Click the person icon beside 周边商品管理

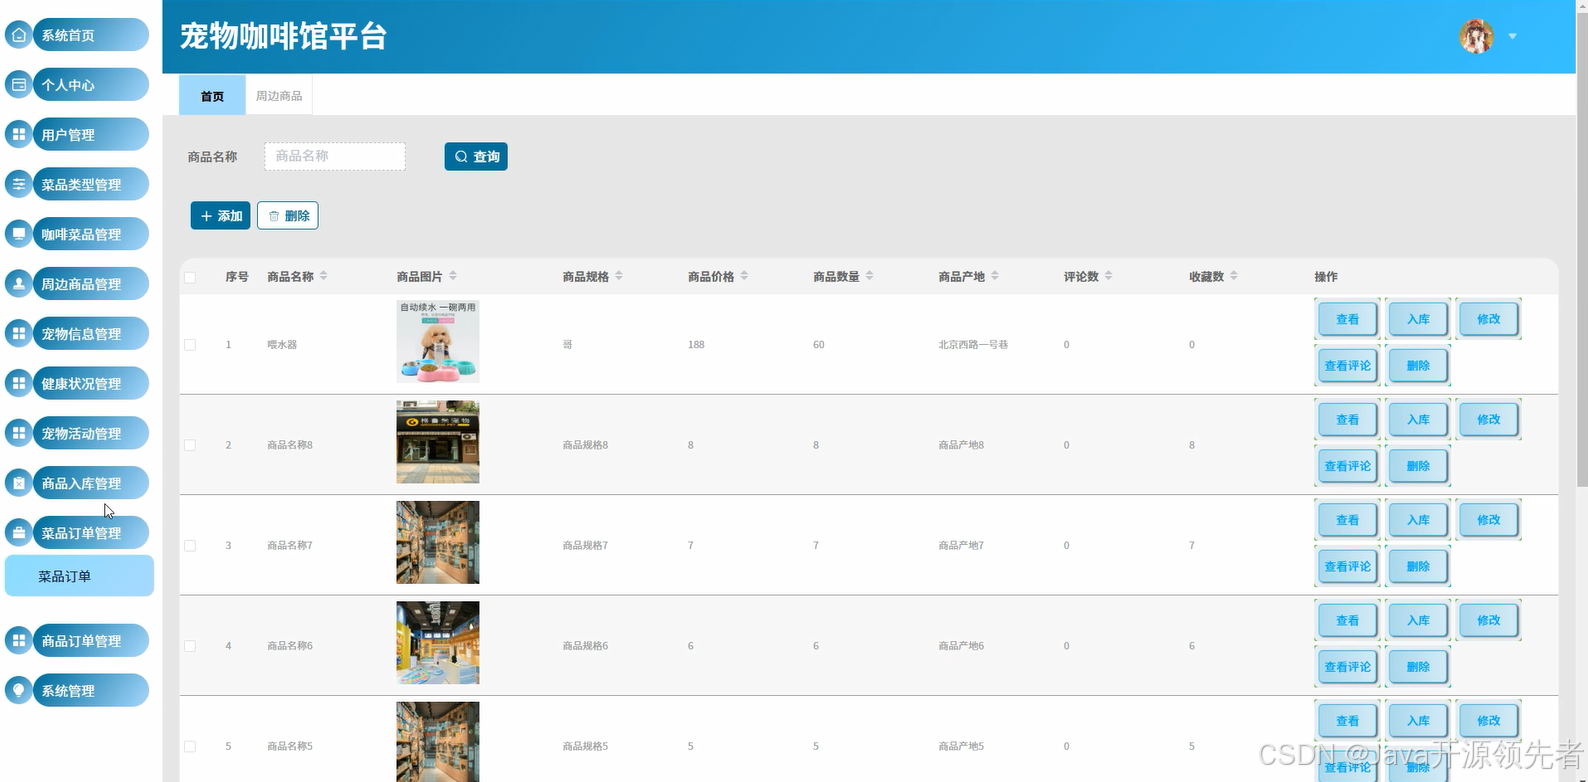point(19,284)
